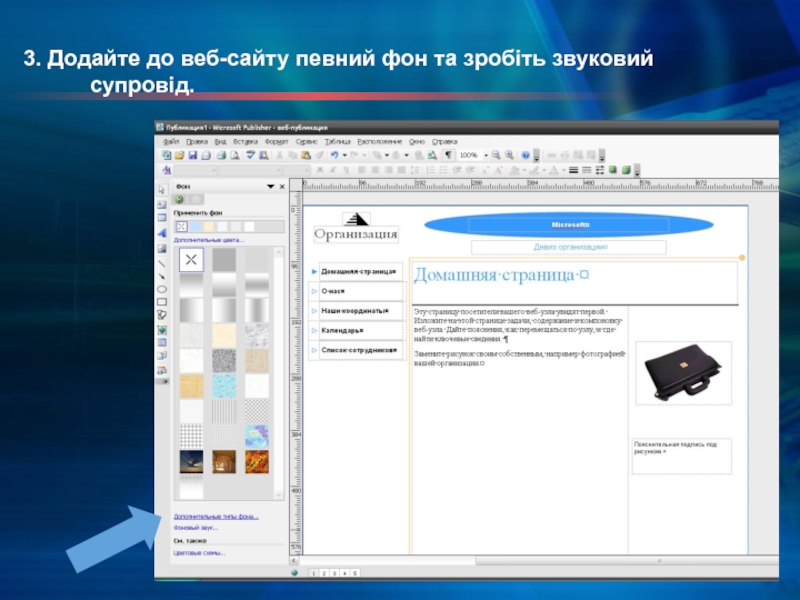Select the Insert Table tool
800x600 pixels.
click(x=162, y=218)
